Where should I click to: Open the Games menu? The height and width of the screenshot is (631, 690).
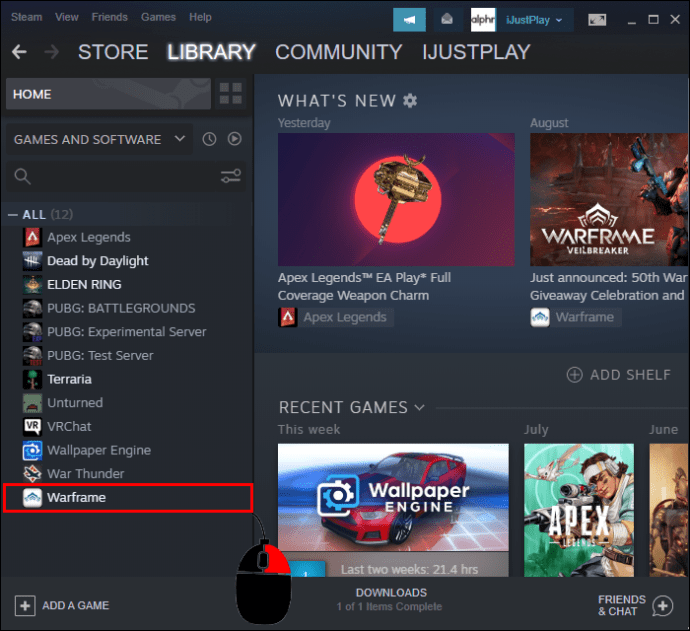tap(158, 17)
